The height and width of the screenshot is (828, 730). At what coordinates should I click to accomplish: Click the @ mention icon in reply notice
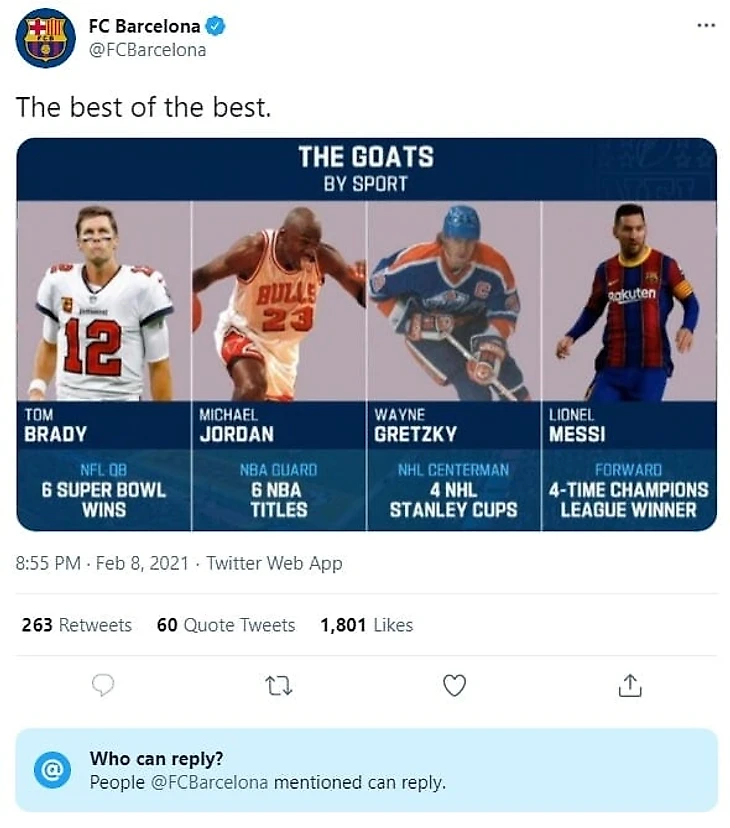click(52, 770)
